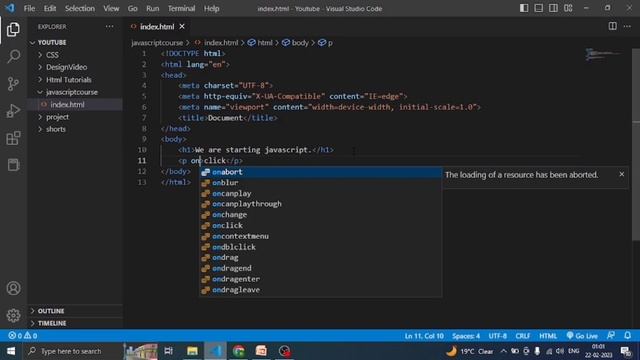Split the editor to the right
The width and height of the screenshot is (640, 360).
click(x=613, y=26)
